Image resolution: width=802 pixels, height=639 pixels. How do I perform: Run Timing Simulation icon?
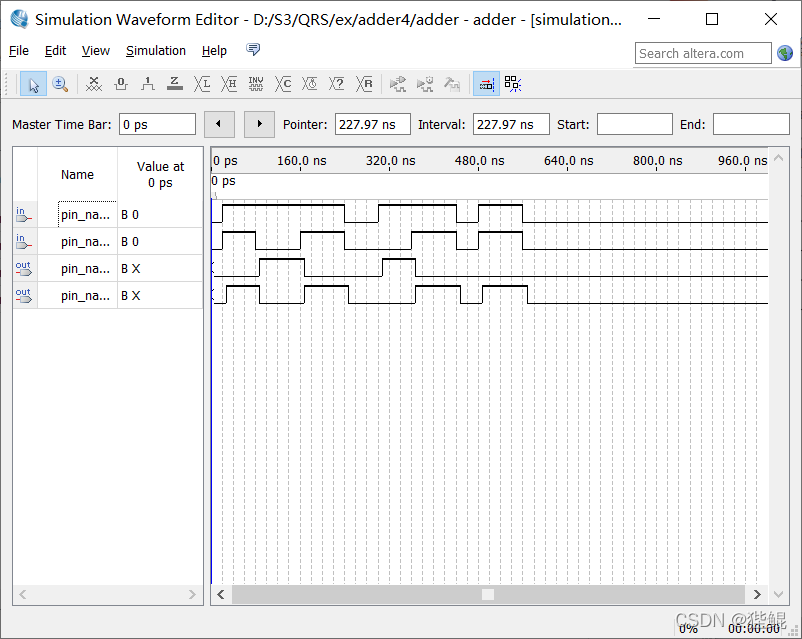(425, 84)
